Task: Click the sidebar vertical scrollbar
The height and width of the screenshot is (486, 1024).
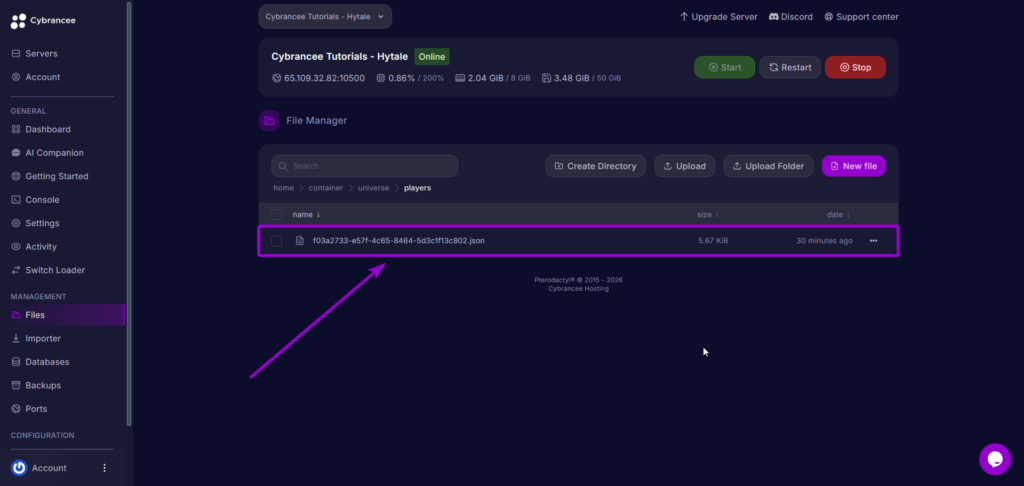Action: pyautogui.click(x=129, y=200)
